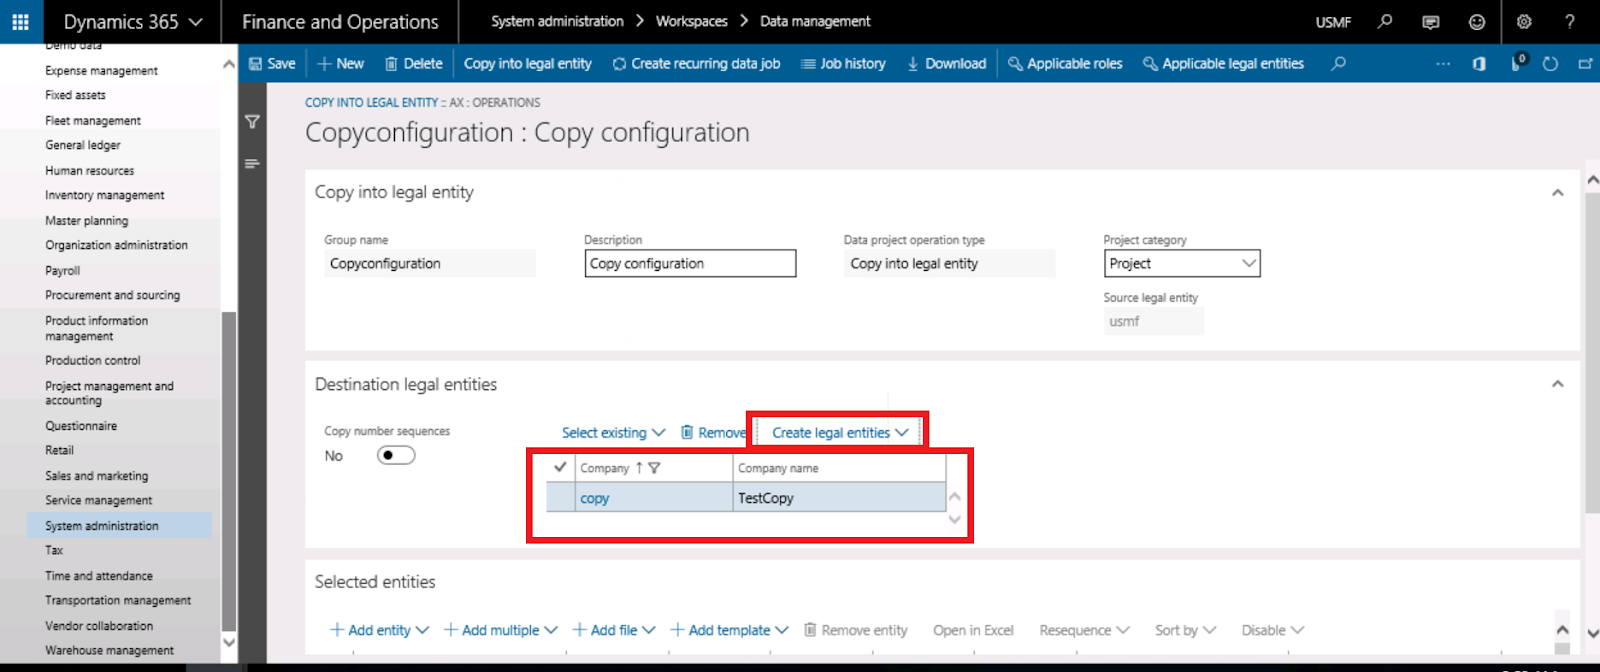Select General ledger in the navigation list
This screenshot has width=1600, height=672.
click(x=83, y=145)
